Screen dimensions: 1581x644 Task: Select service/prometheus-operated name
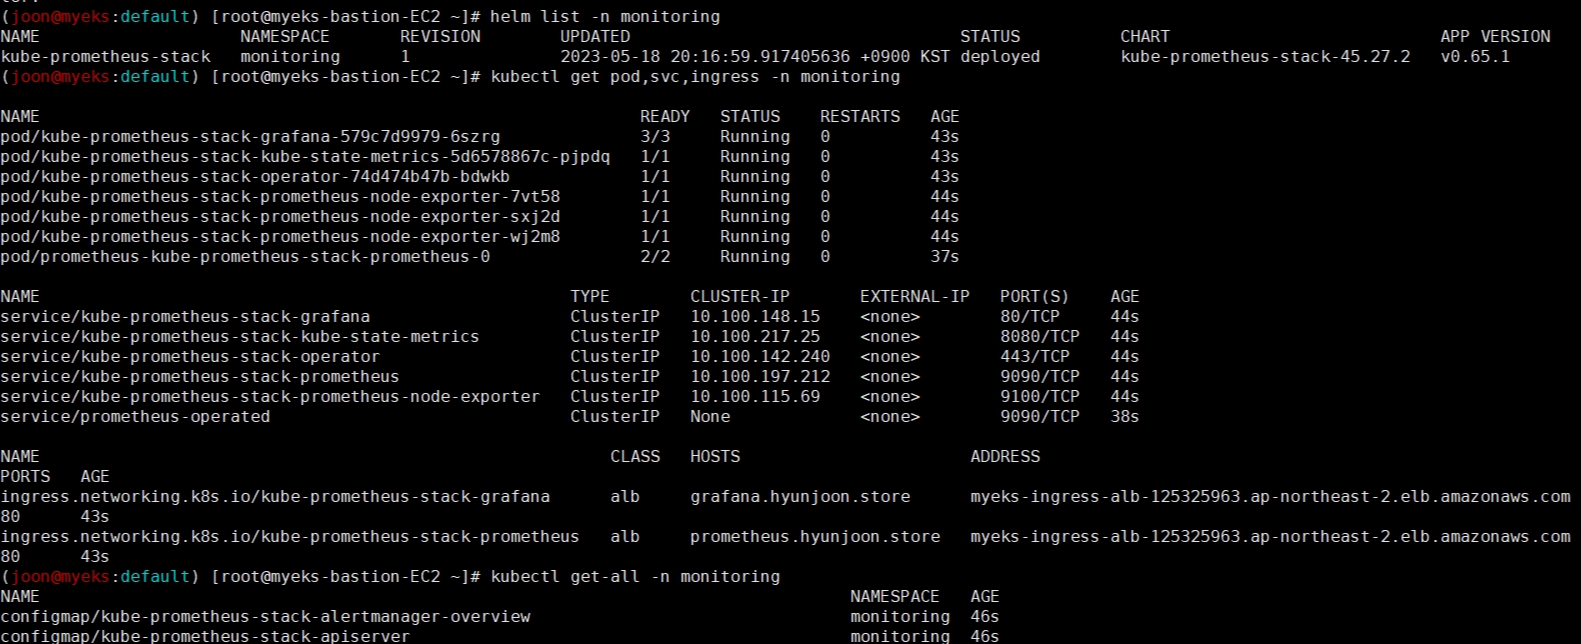[135, 416]
